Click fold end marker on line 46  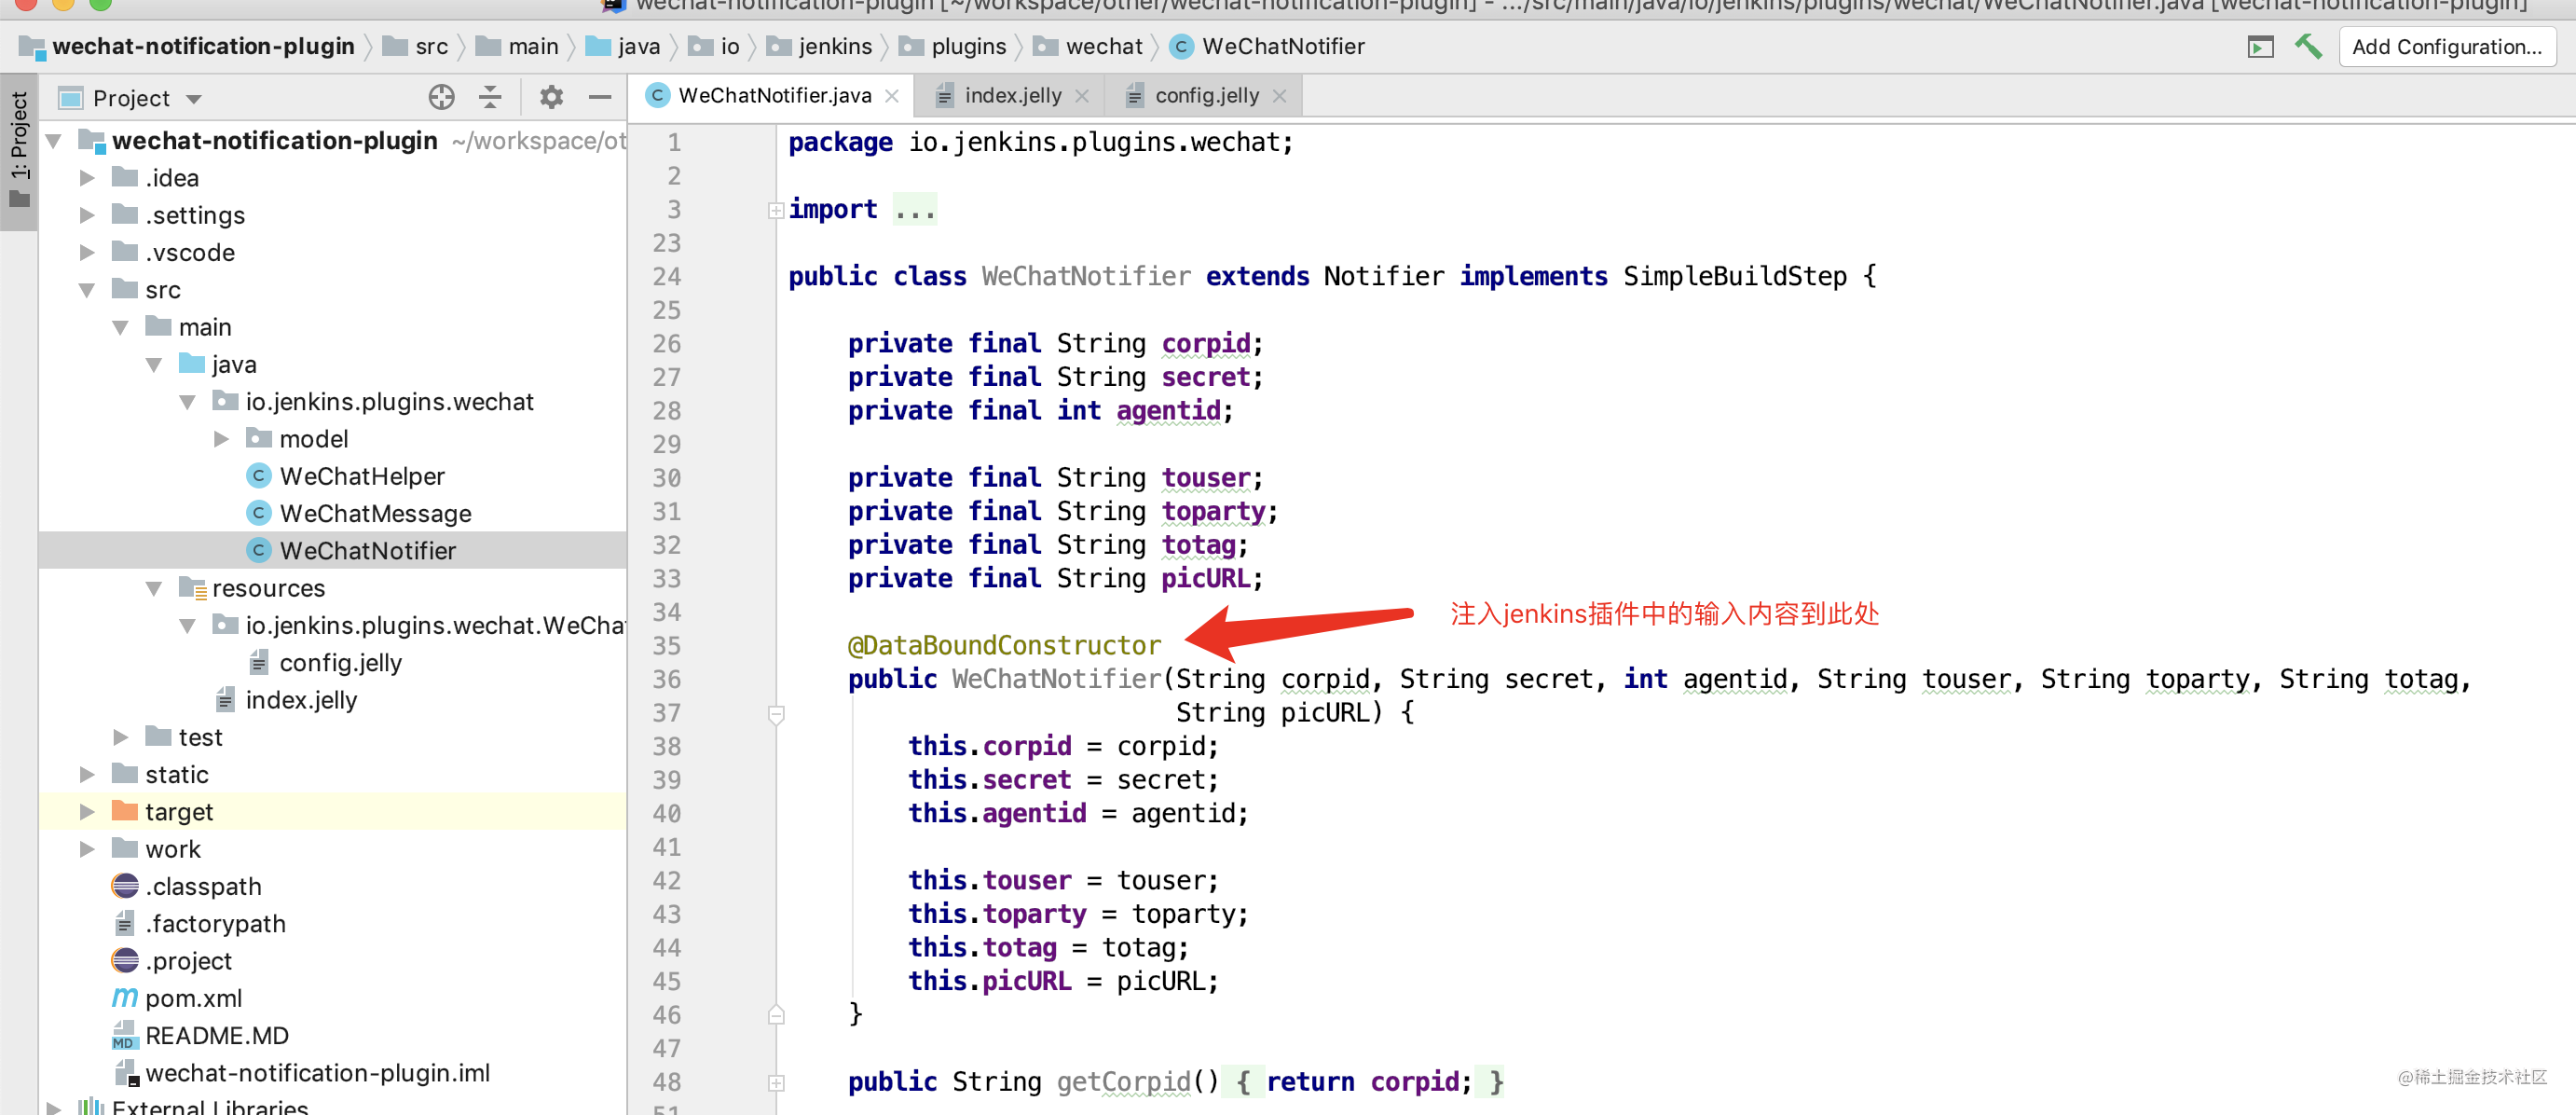[x=776, y=1015]
